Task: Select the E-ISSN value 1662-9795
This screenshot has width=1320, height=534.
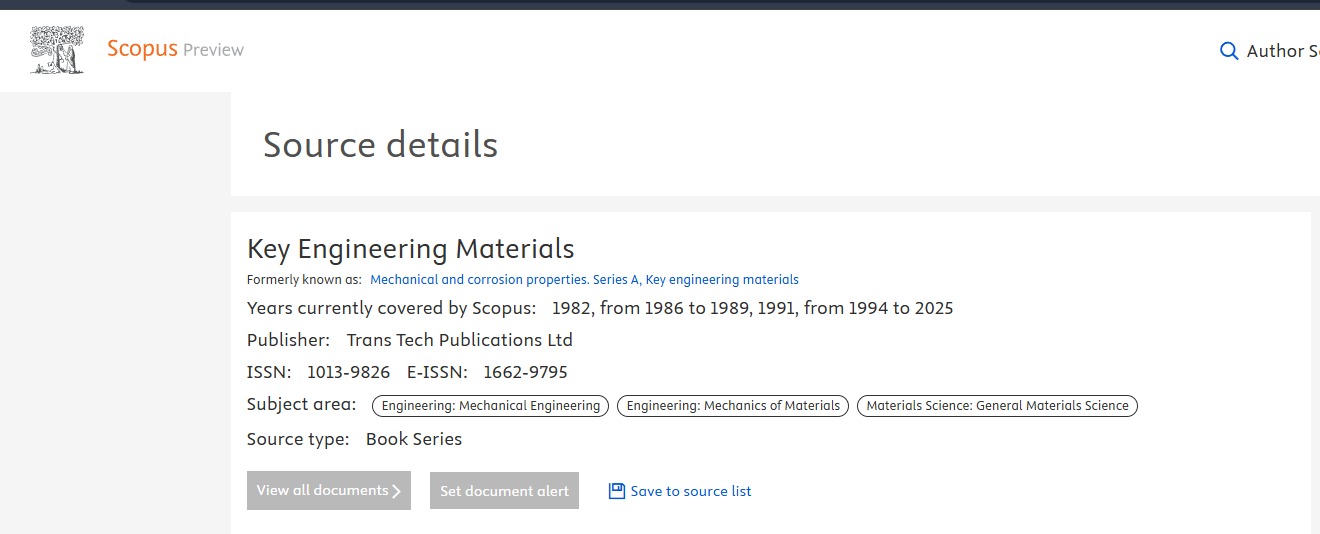Action: (525, 372)
